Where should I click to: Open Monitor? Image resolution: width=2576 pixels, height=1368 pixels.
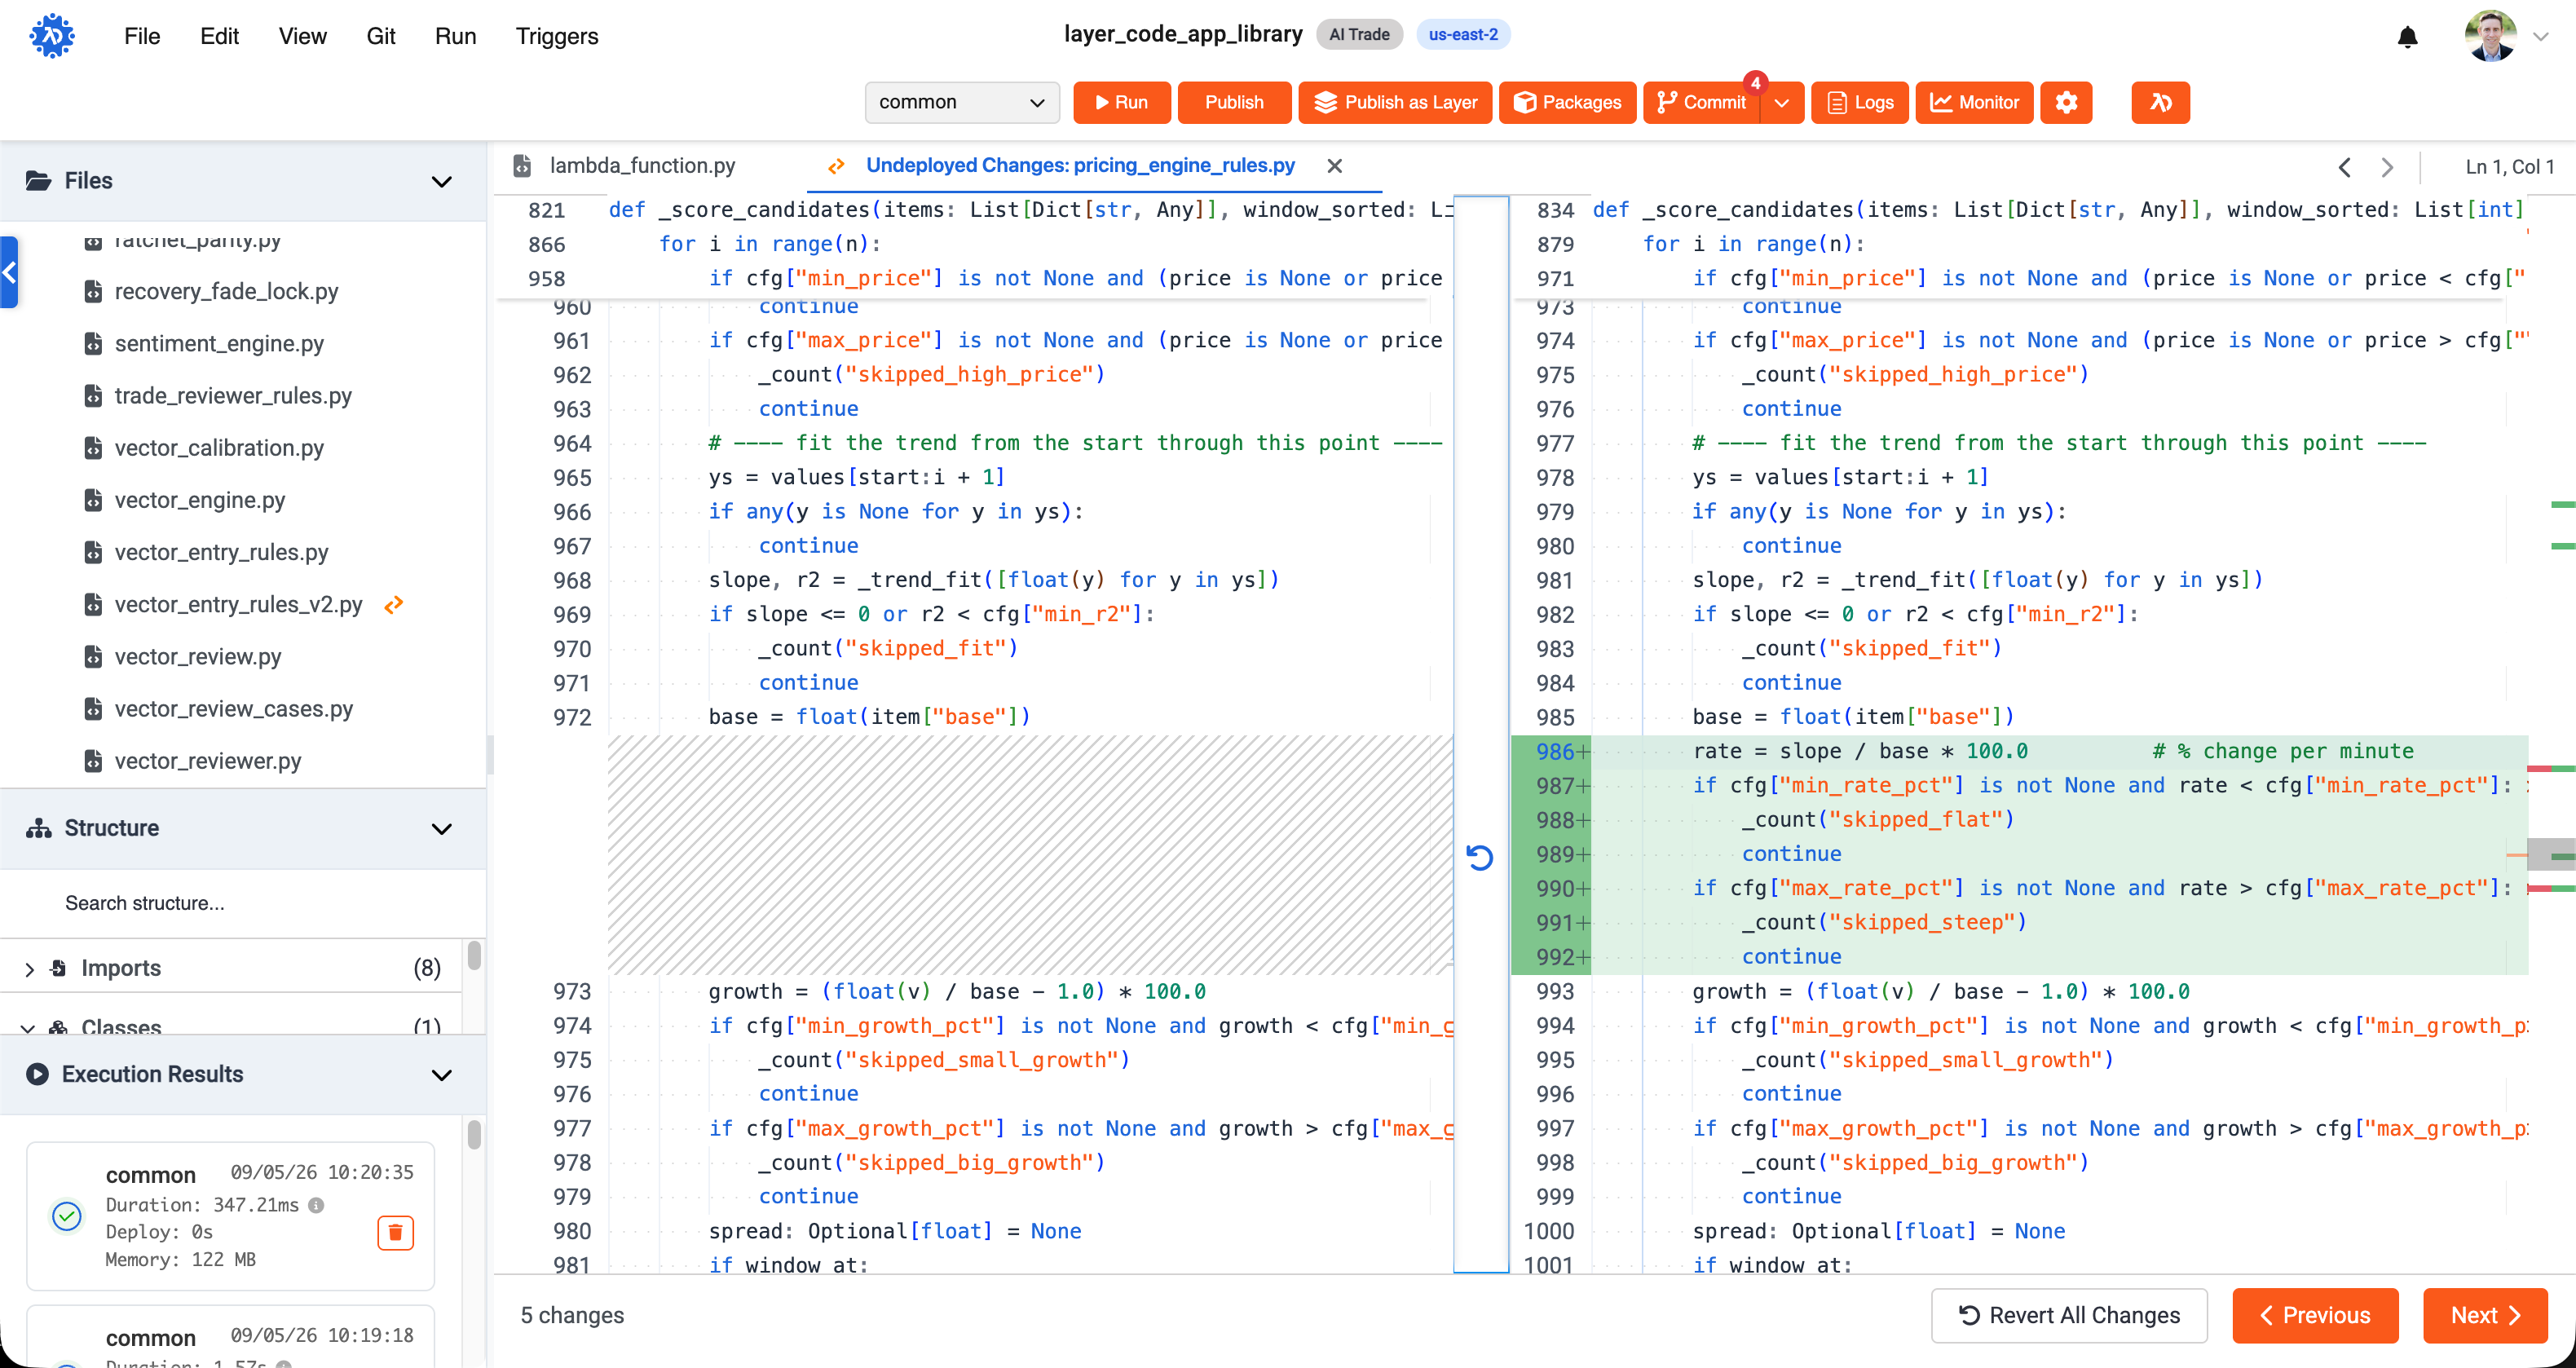coord(1974,102)
